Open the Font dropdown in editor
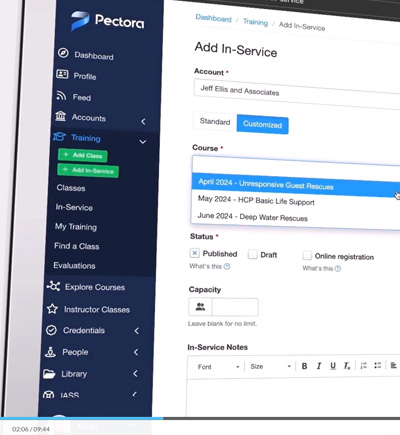This screenshot has height=435, width=400. pyautogui.click(x=218, y=367)
